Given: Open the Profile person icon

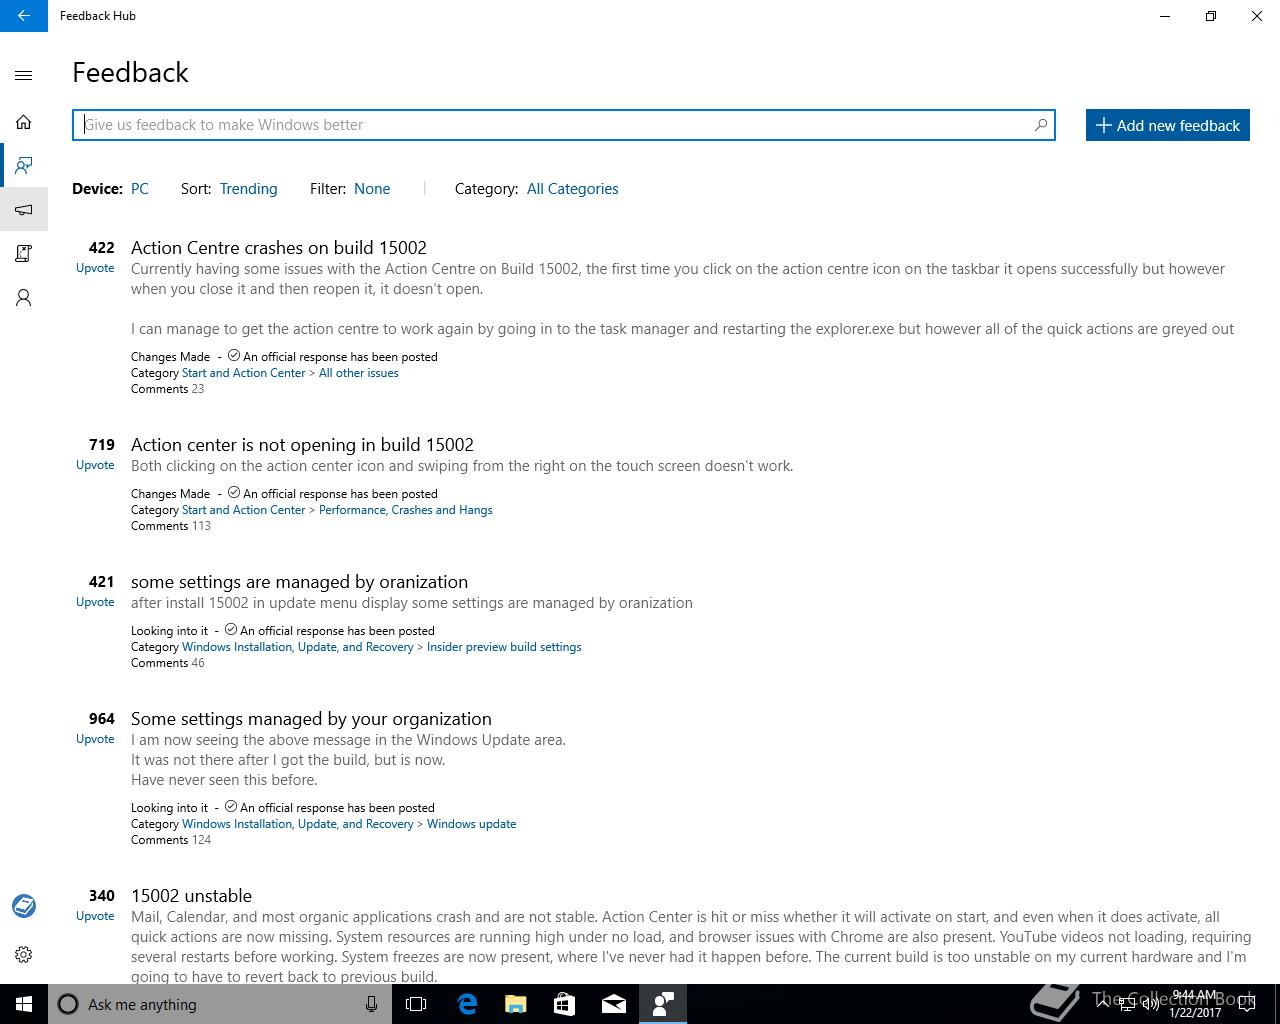Looking at the screenshot, I should [24, 297].
